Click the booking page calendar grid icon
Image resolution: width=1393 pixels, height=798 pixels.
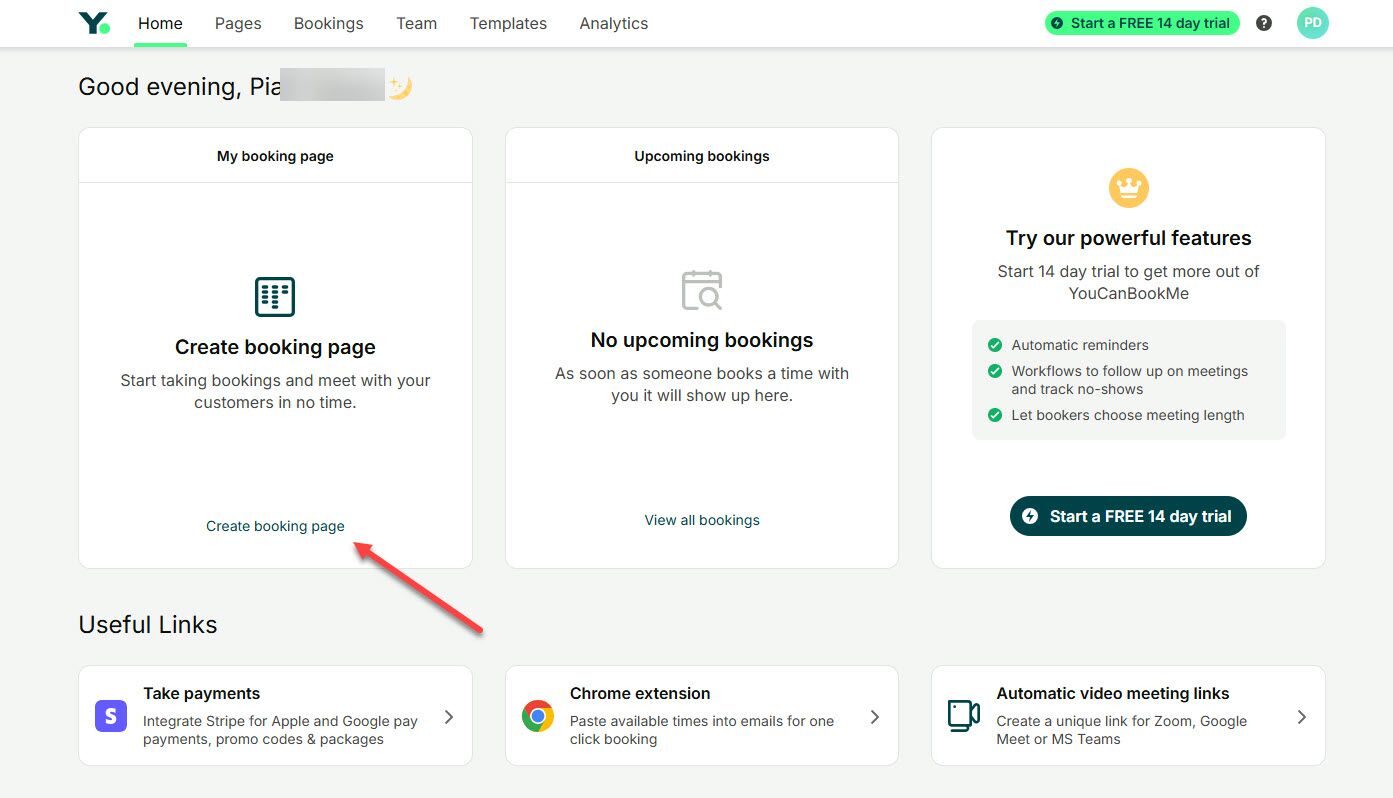click(275, 297)
